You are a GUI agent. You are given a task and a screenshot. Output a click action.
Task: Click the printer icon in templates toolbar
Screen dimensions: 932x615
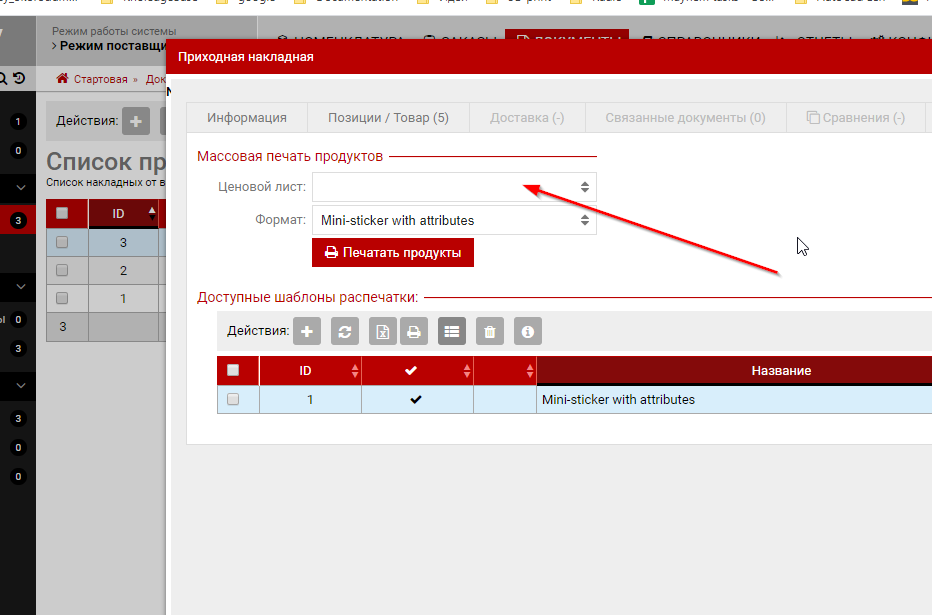coord(413,331)
